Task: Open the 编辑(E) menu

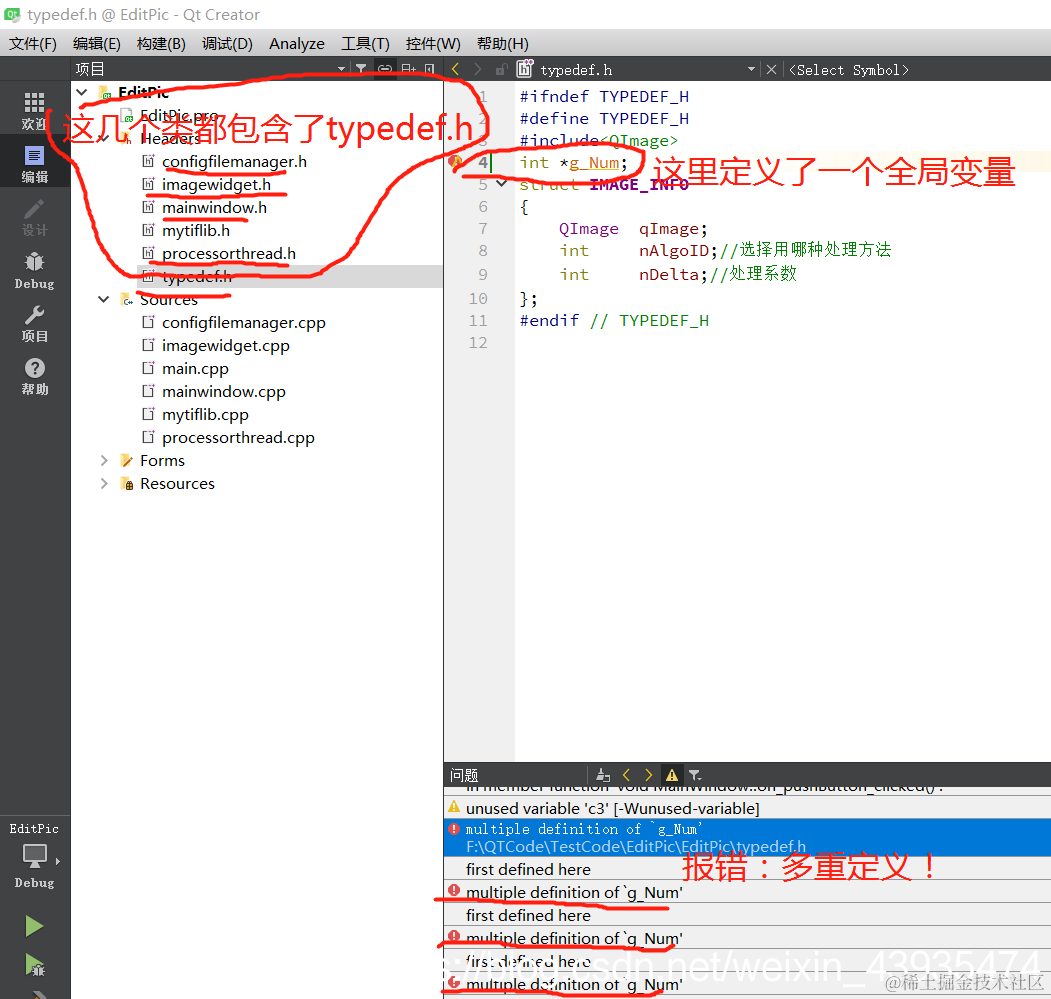Action: [97, 44]
